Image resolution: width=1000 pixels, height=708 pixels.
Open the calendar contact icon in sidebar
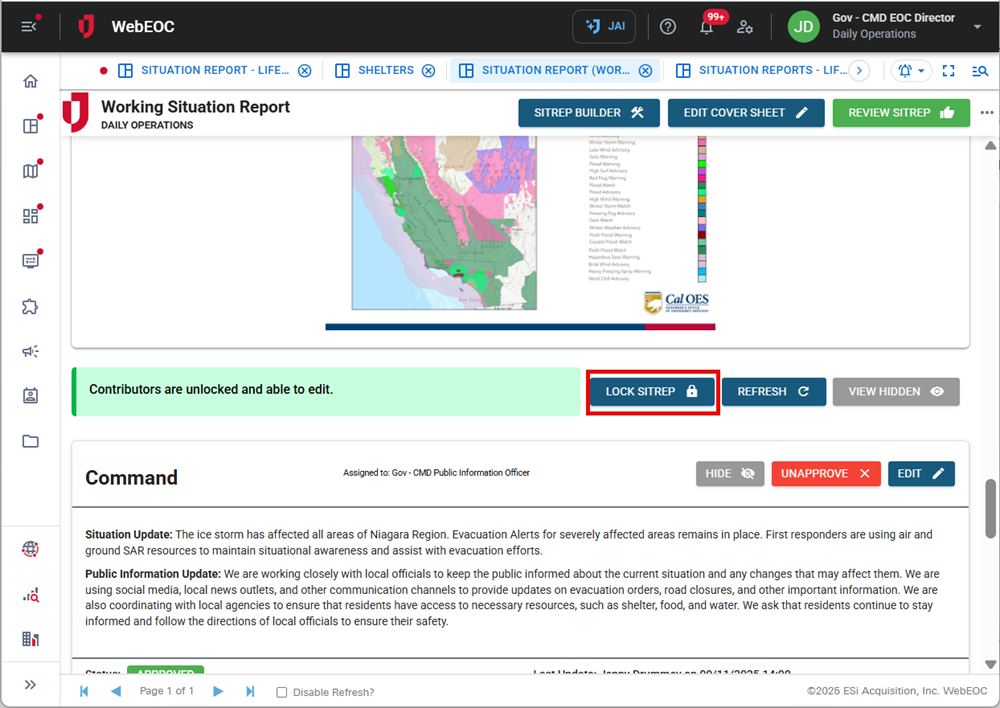coord(30,396)
